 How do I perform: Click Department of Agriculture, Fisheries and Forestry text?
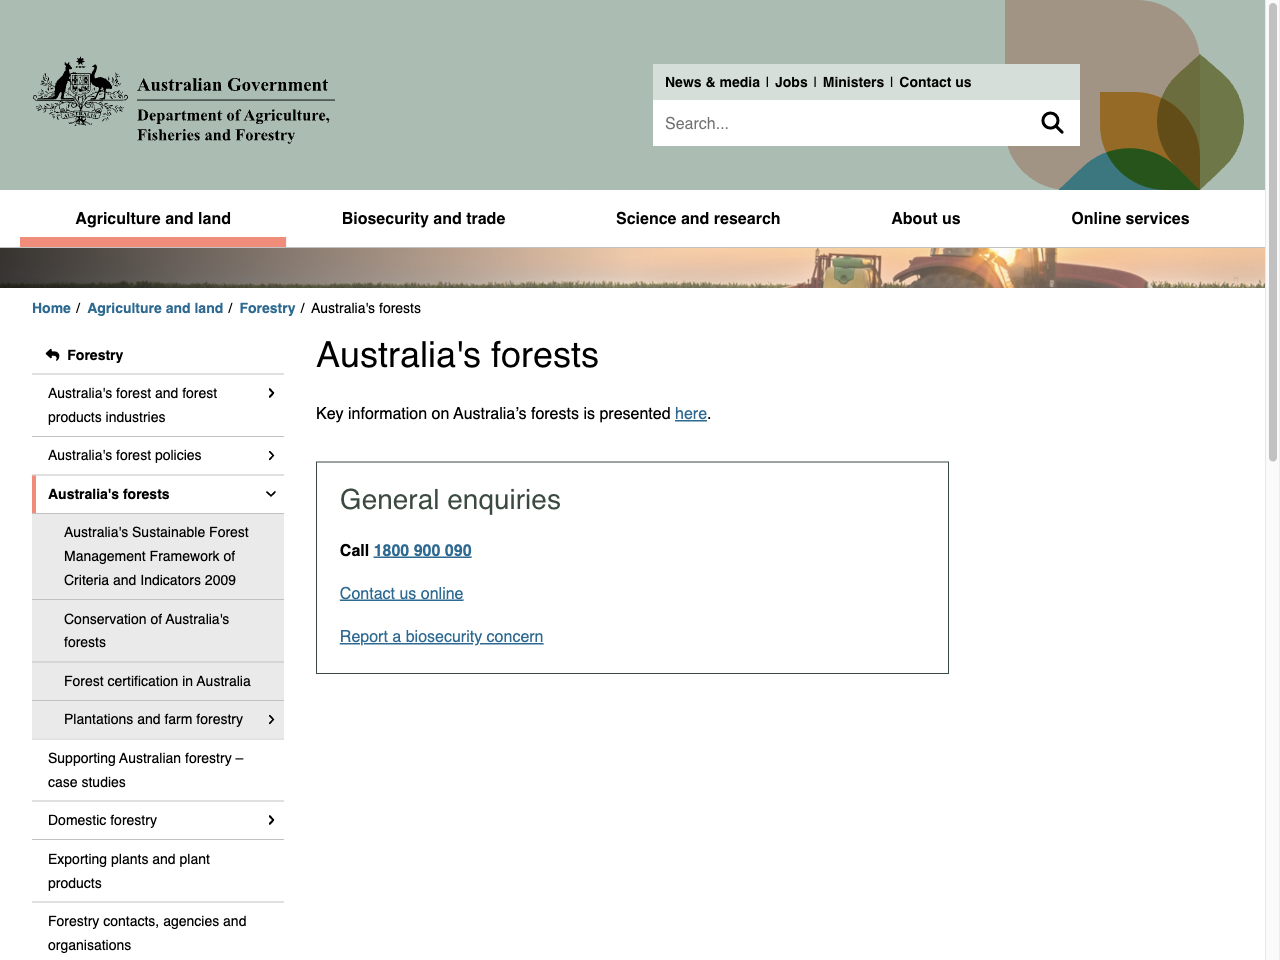[233, 125]
